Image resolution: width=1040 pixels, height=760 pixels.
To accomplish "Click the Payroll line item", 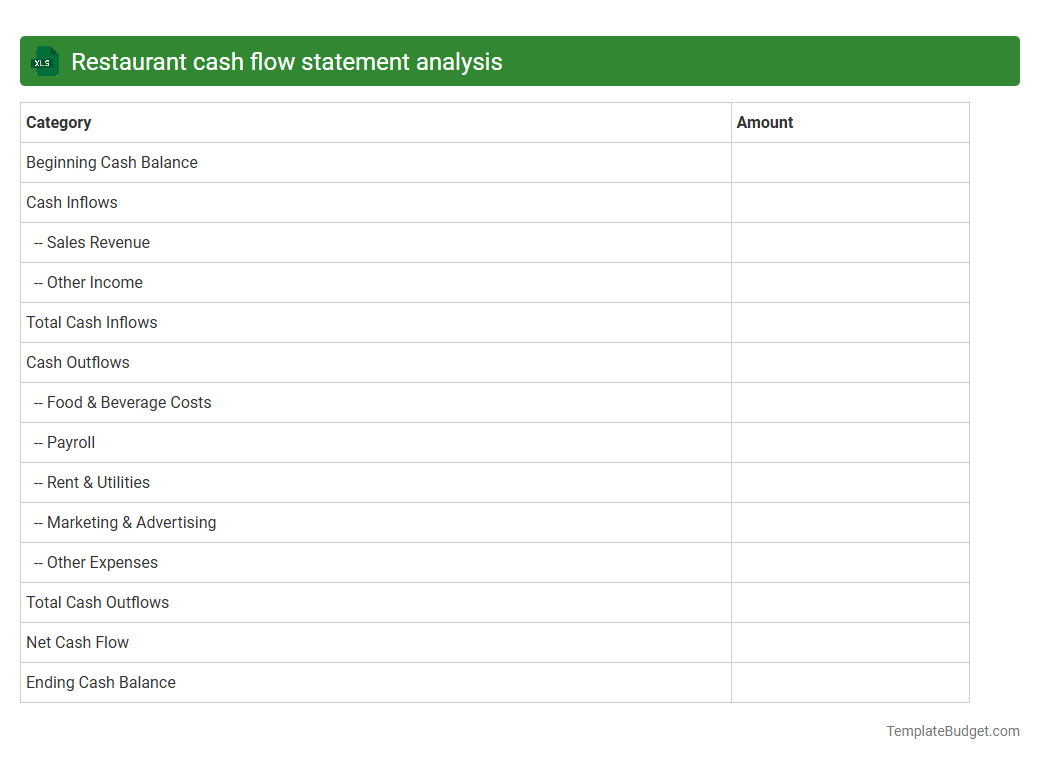I will [70, 442].
